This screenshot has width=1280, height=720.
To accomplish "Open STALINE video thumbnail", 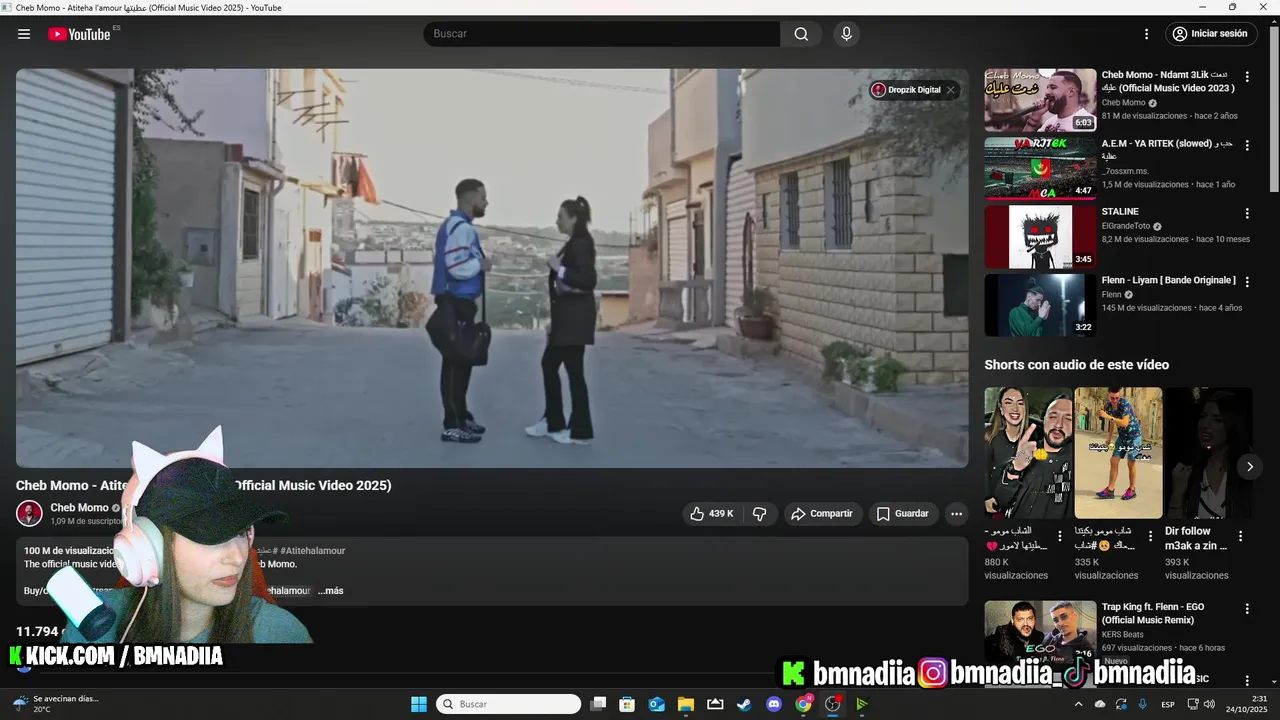I will pyautogui.click(x=1040, y=237).
